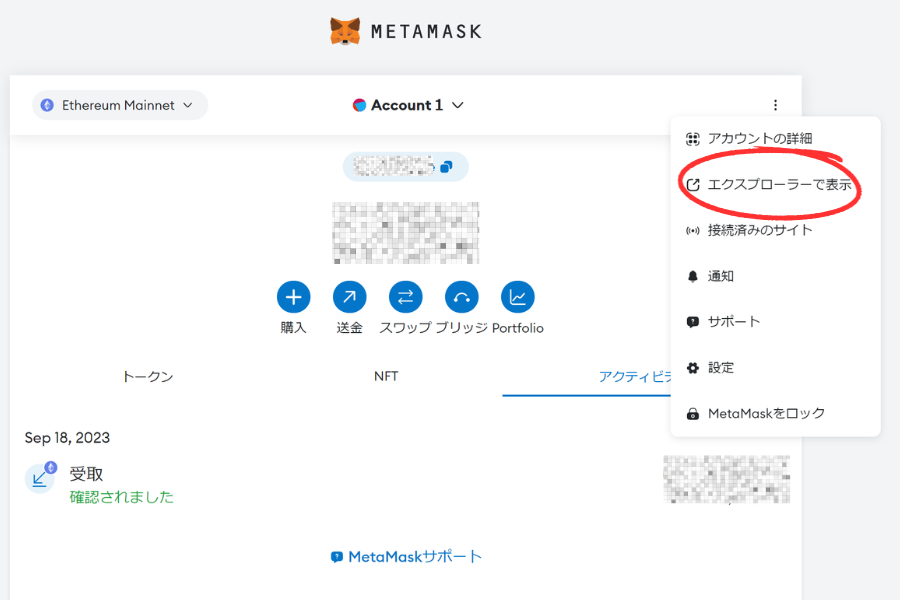The width and height of the screenshot is (900, 600).
Task: Open the Portfolio chart icon
Action: pos(517,297)
